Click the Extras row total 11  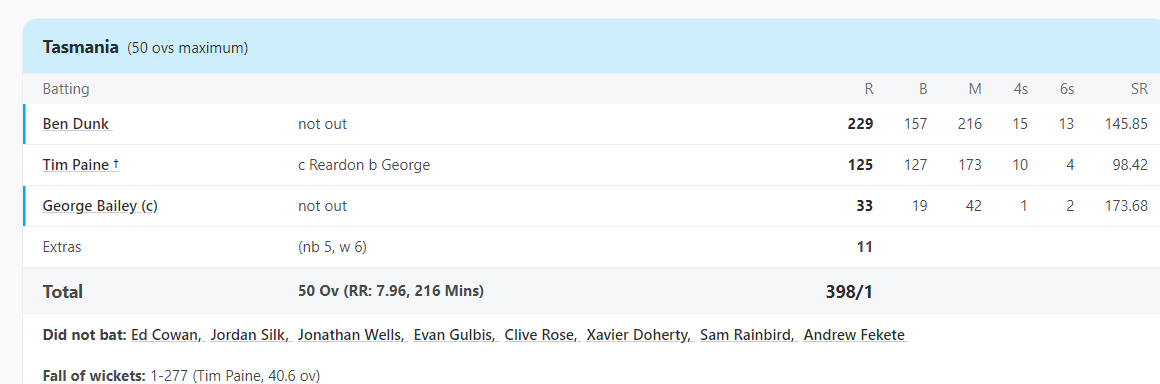coord(865,246)
